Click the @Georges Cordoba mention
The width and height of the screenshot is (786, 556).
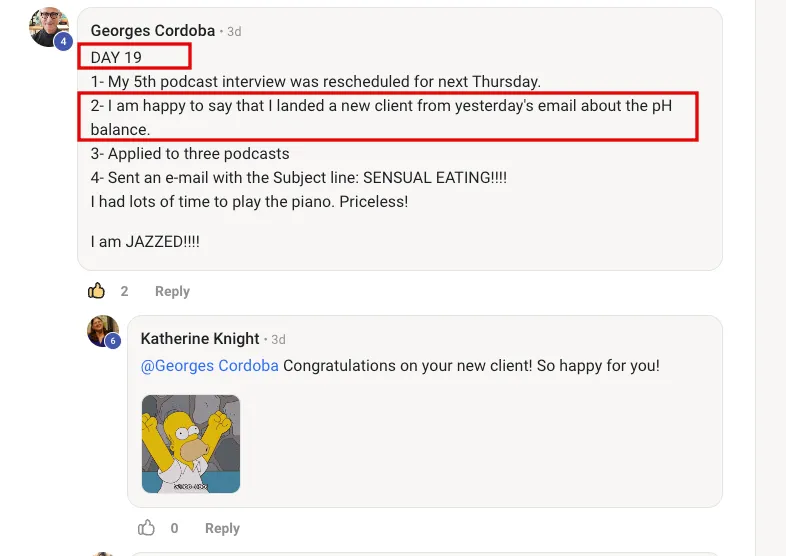tap(209, 365)
